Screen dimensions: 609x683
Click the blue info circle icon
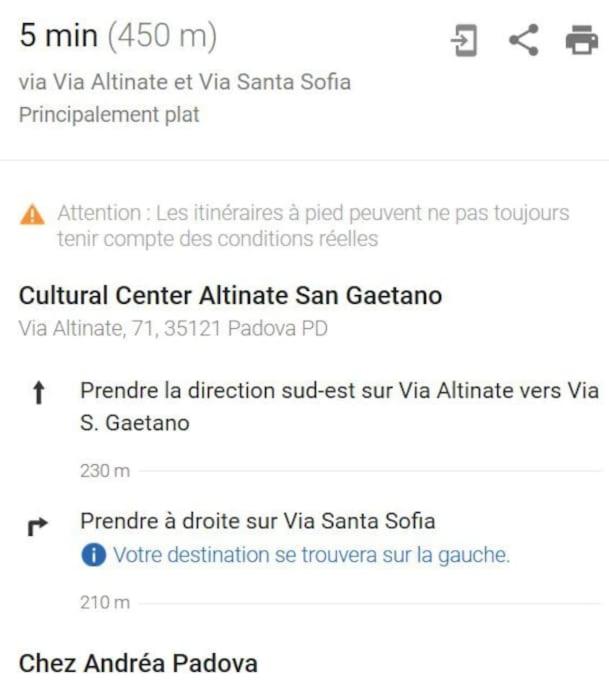(x=93, y=555)
